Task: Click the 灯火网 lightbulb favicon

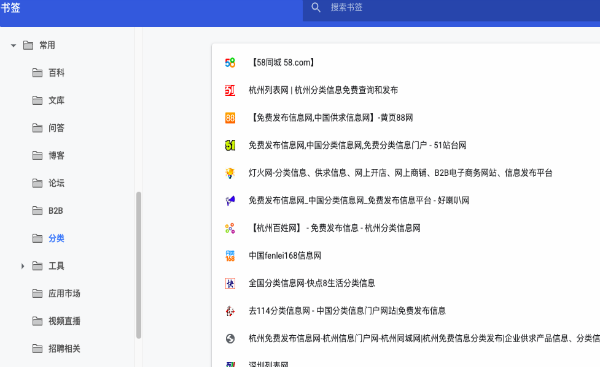Action: [230, 173]
